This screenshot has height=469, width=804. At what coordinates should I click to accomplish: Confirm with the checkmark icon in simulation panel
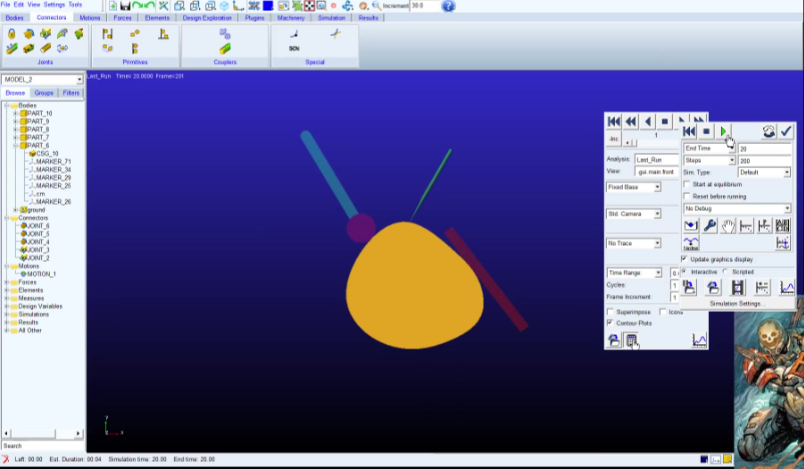coord(786,131)
